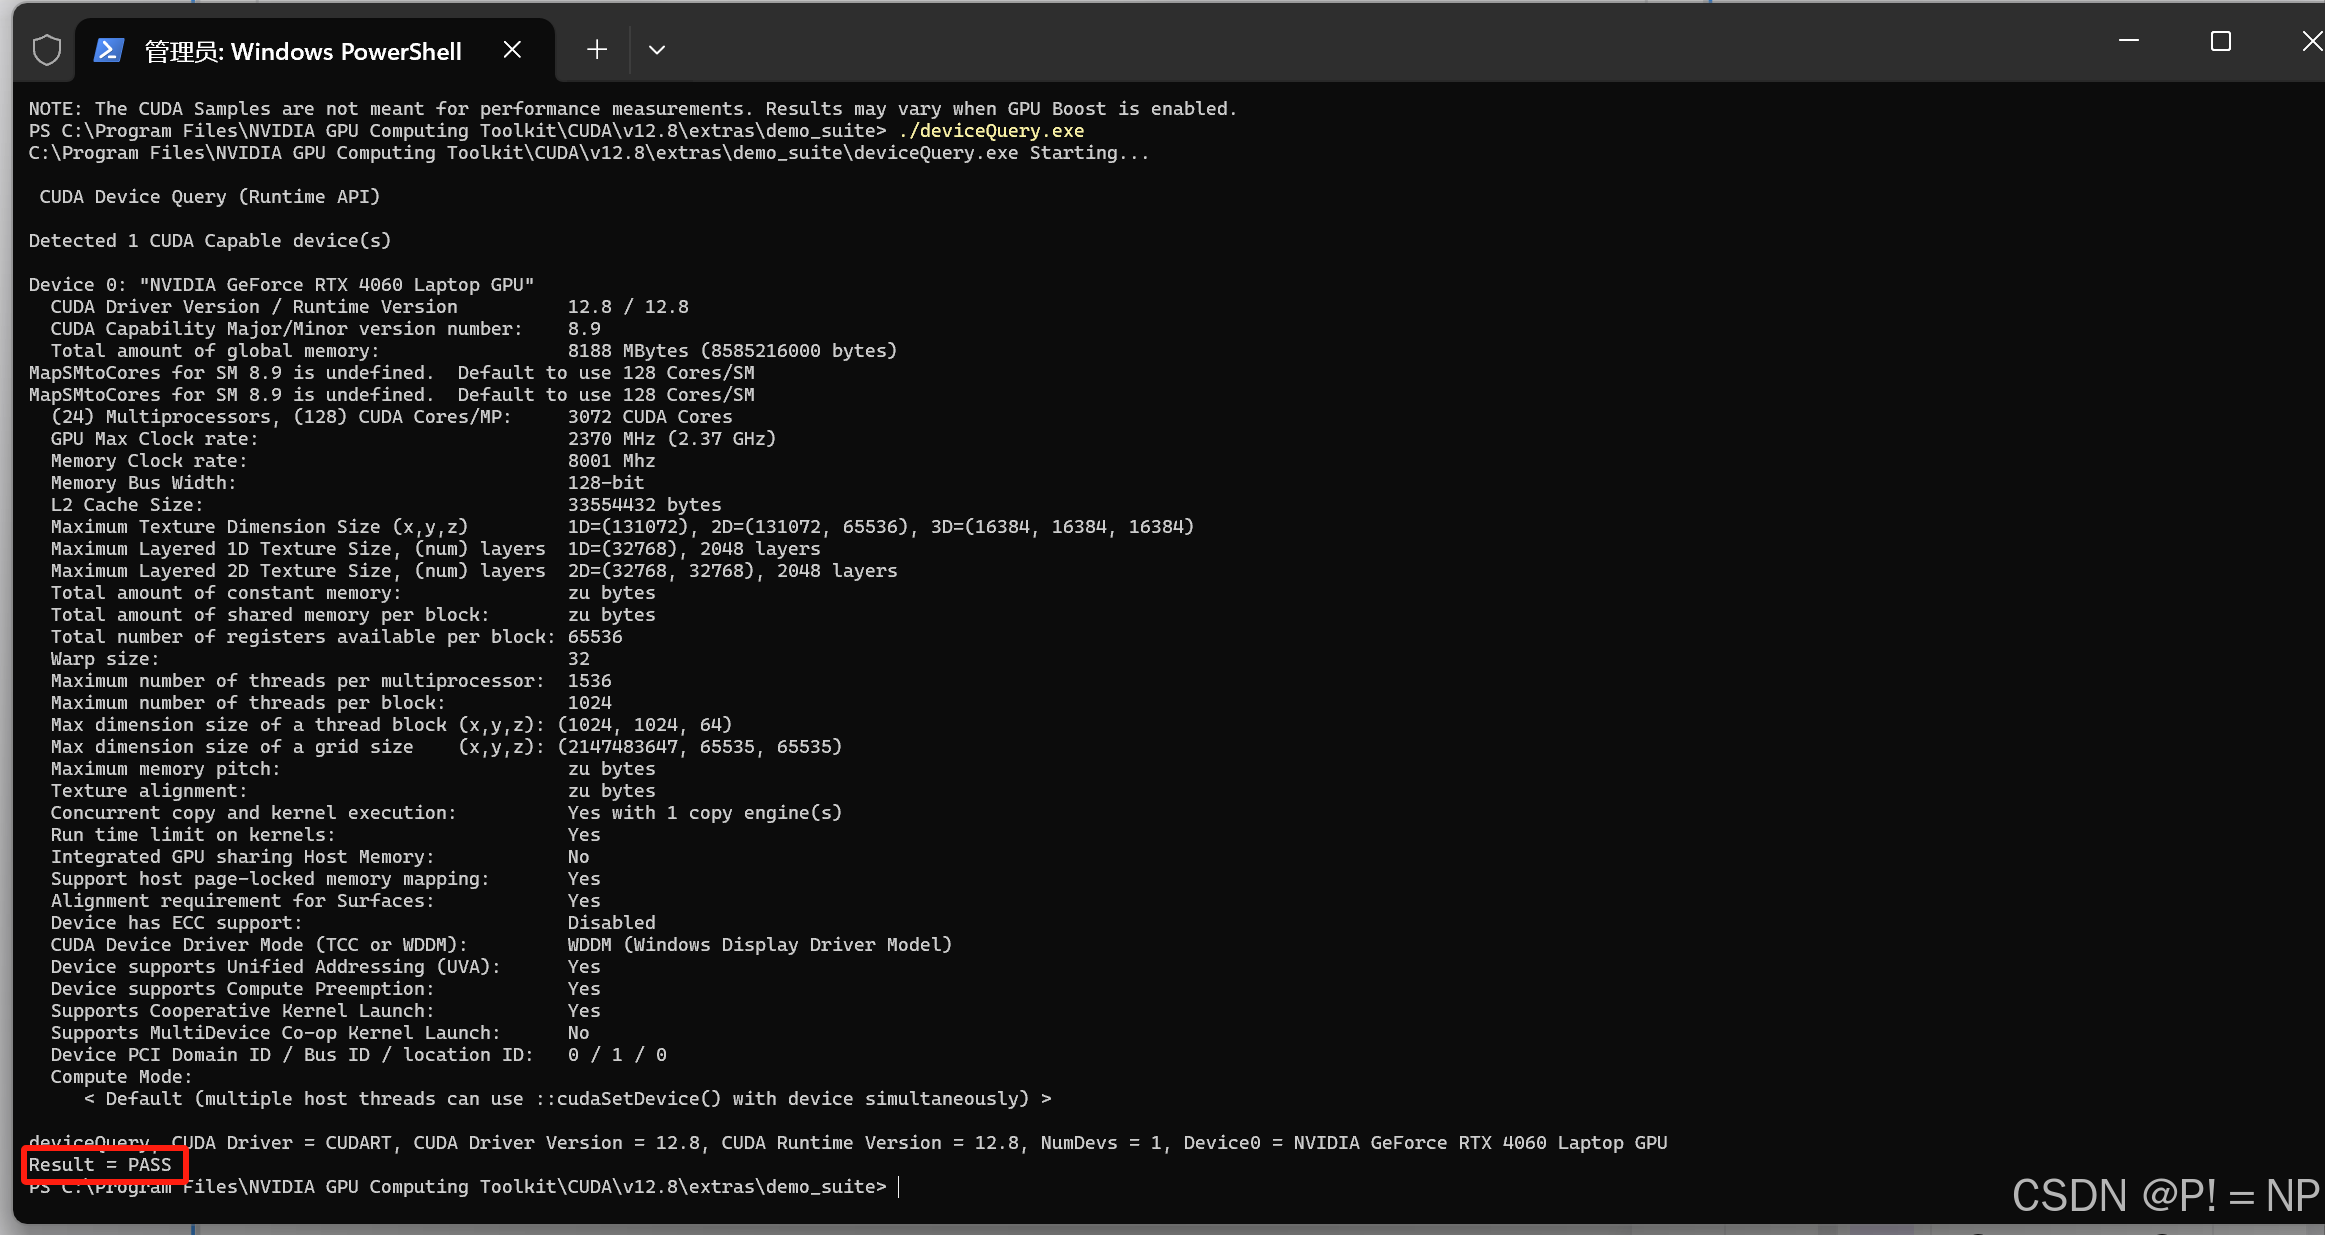Close the terminal window

coord(2311,41)
